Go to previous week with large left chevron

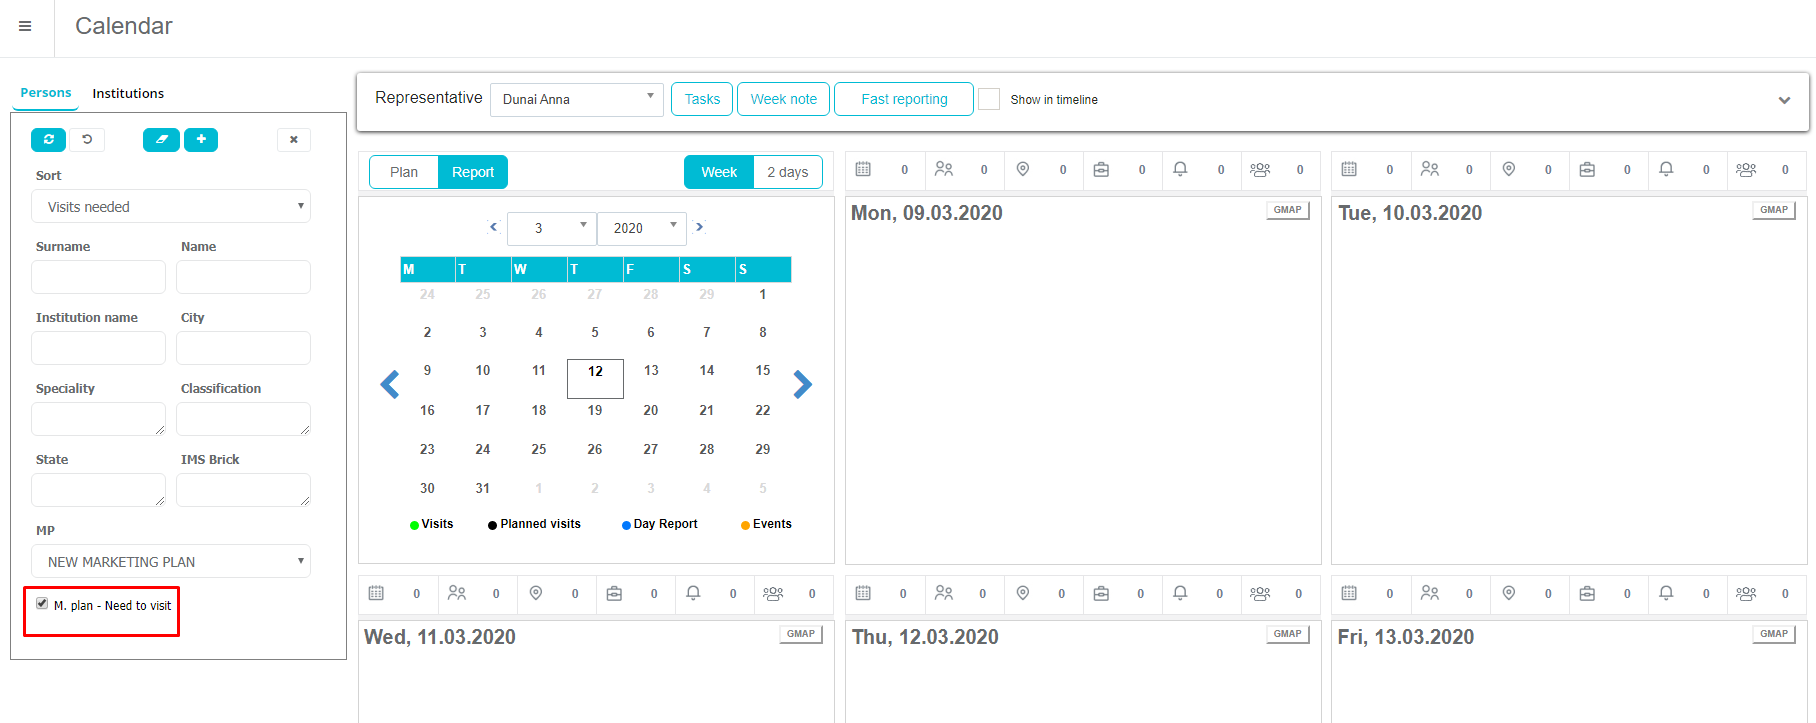click(x=390, y=385)
